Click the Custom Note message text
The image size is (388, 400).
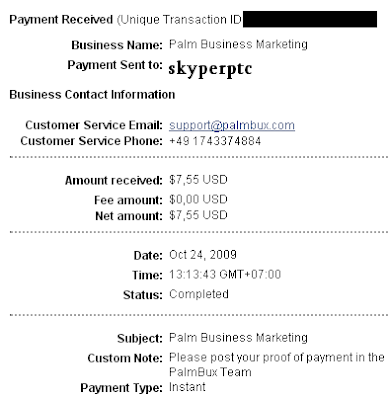[277, 358]
